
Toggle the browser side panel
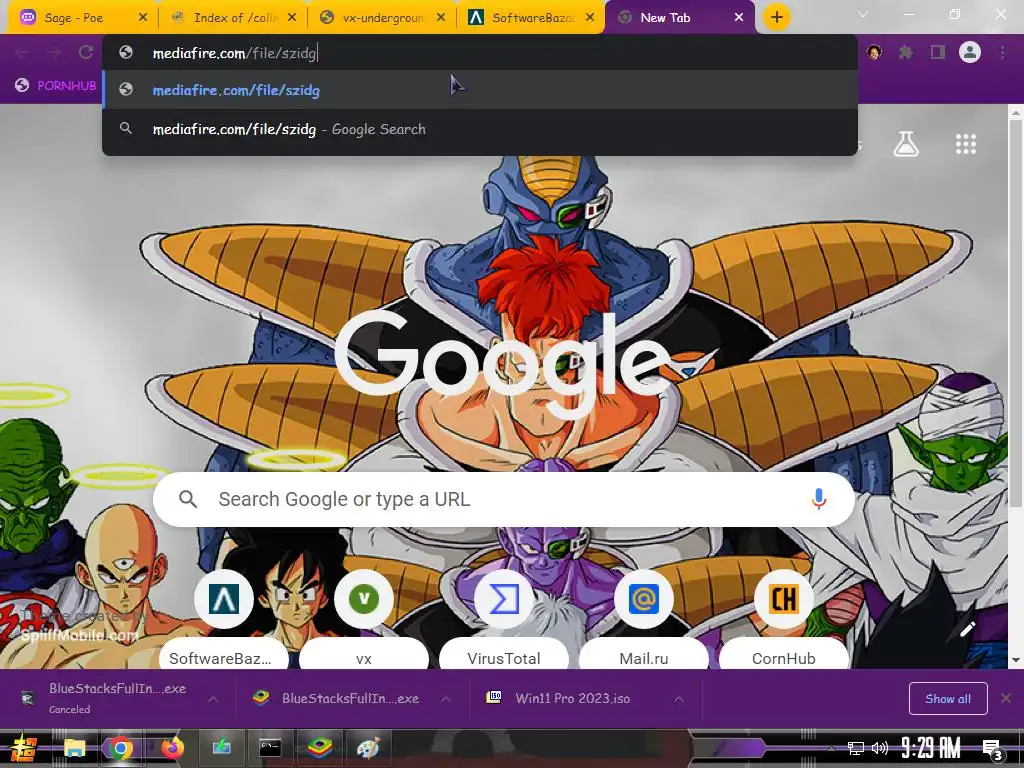pyautogui.click(x=938, y=52)
